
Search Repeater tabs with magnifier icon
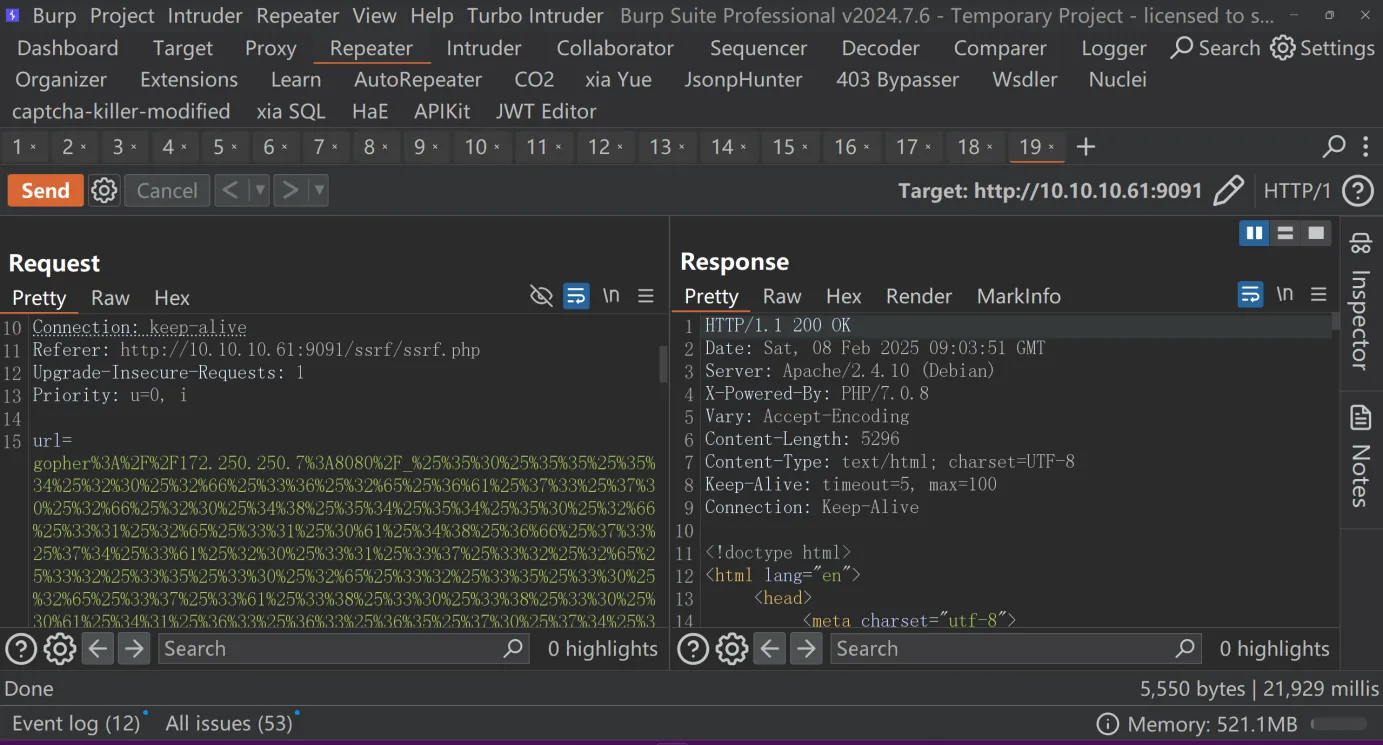pos(1334,147)
